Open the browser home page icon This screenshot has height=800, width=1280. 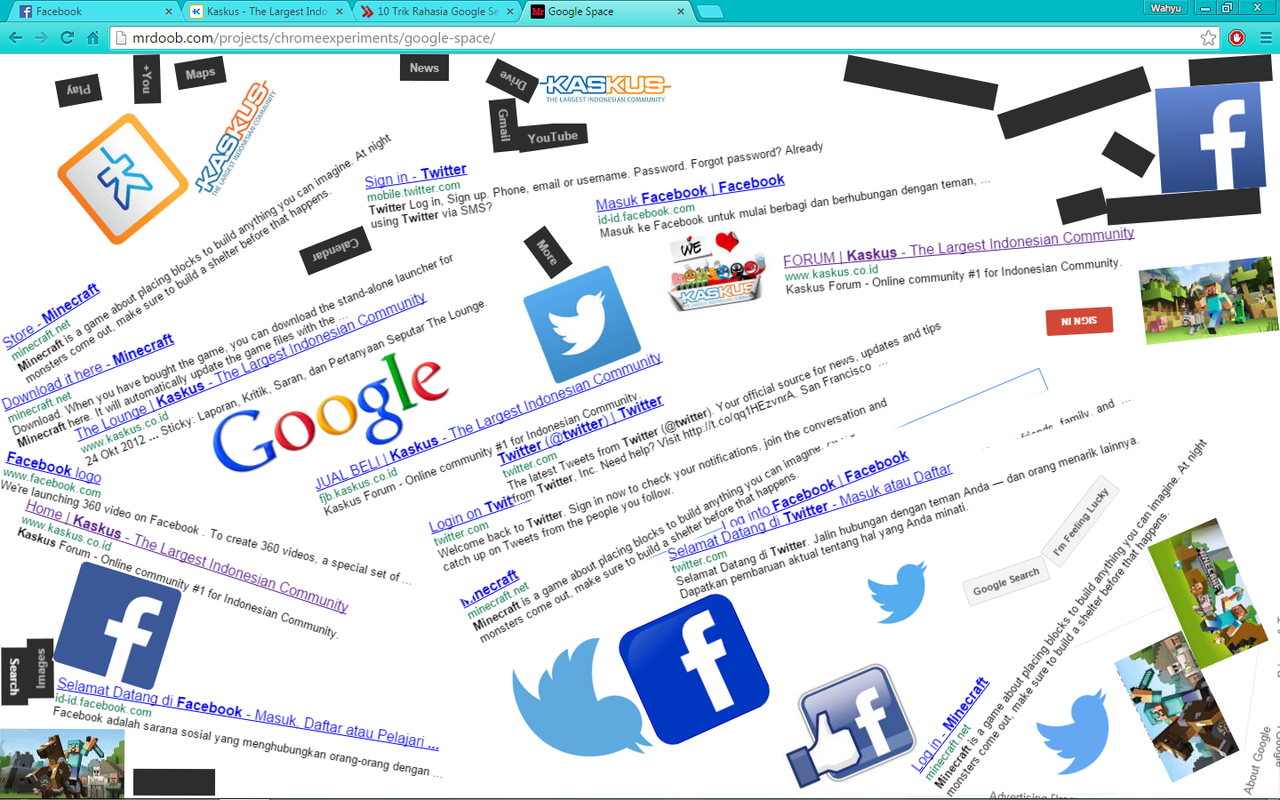point(93,38)
